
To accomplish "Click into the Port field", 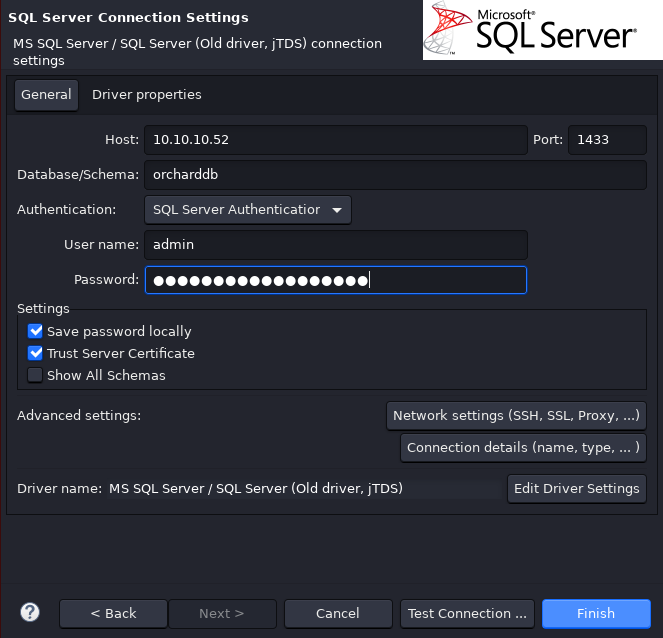I will [606, 140].
